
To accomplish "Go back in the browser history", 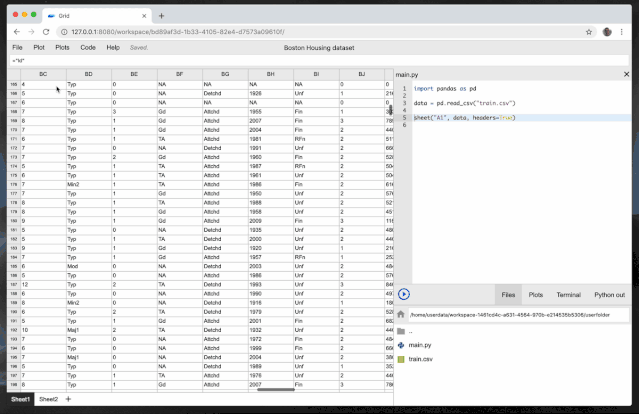I will (17, 32).
